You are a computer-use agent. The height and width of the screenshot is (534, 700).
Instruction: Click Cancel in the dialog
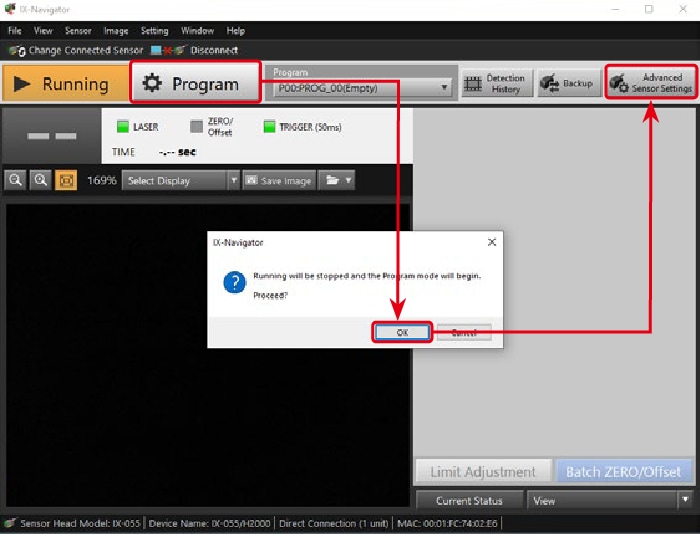click(463, 333)
